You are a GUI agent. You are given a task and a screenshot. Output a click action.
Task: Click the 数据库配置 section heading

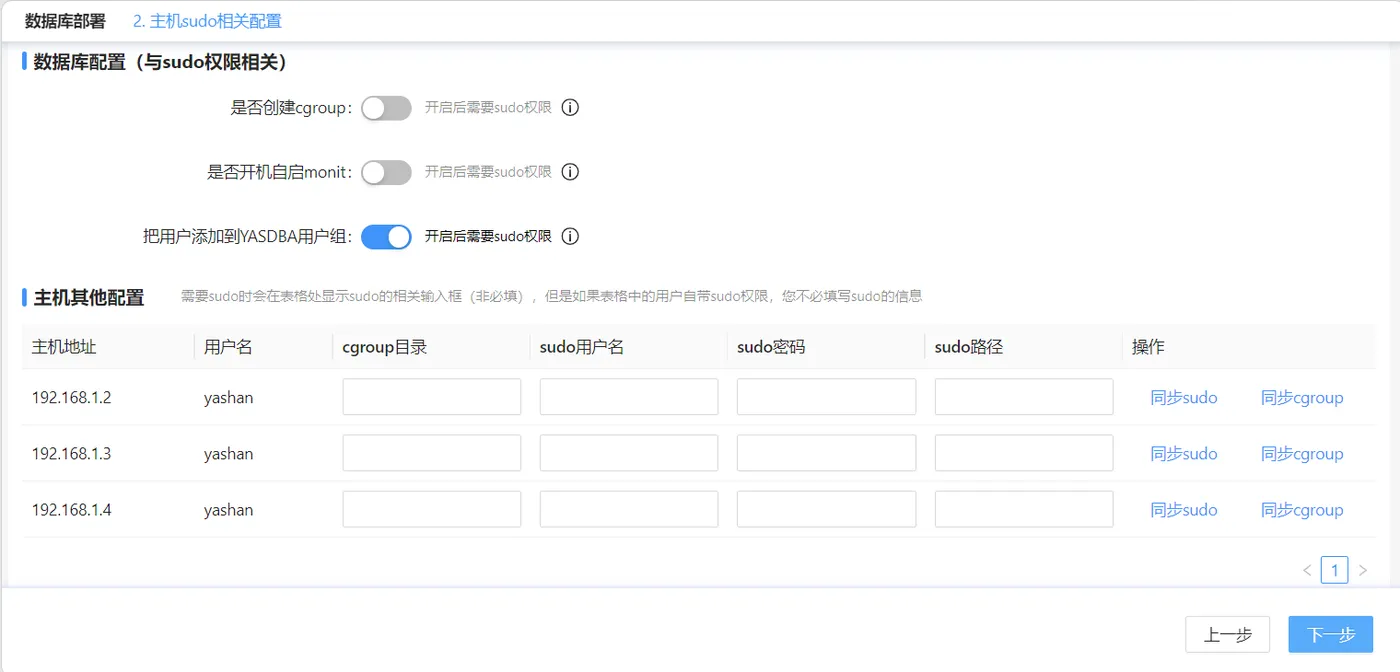(x=161, y=62)
